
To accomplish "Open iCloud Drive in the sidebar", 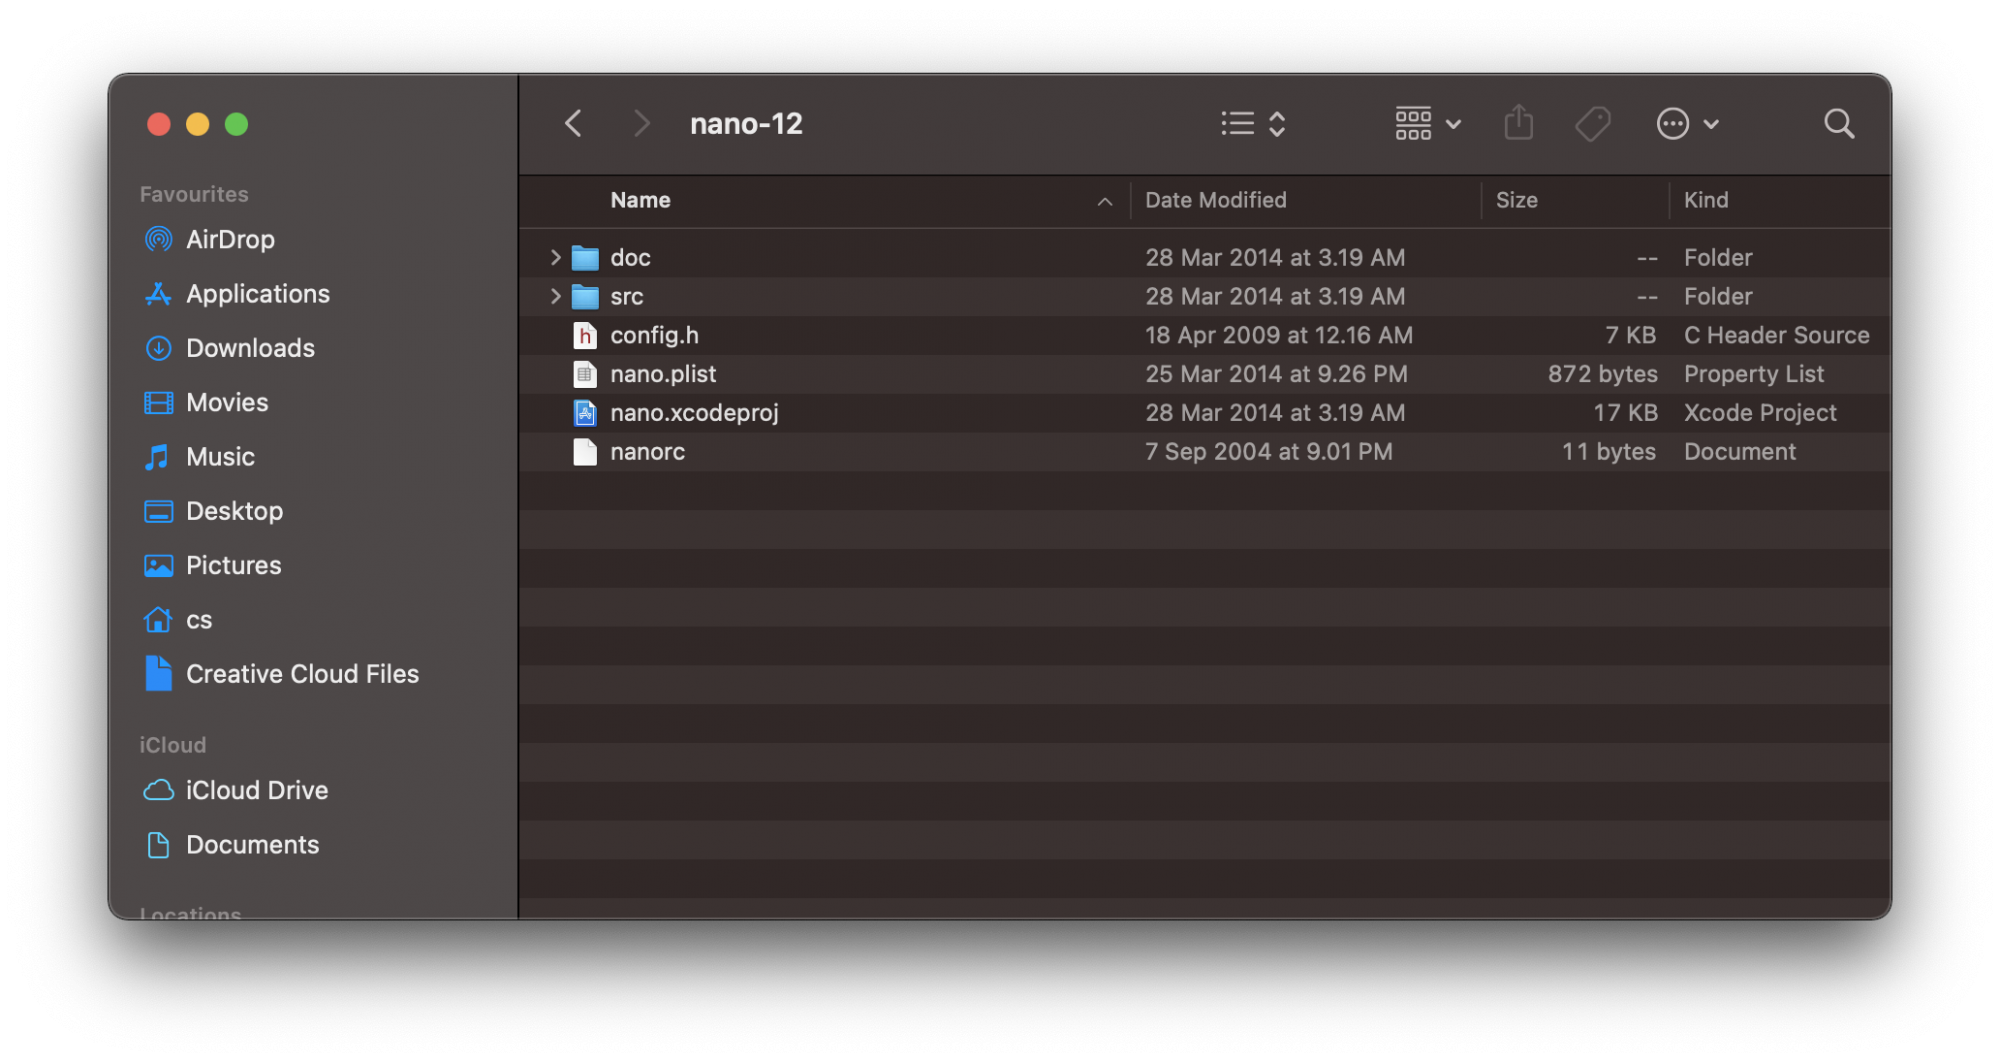I will click(256, 790).
